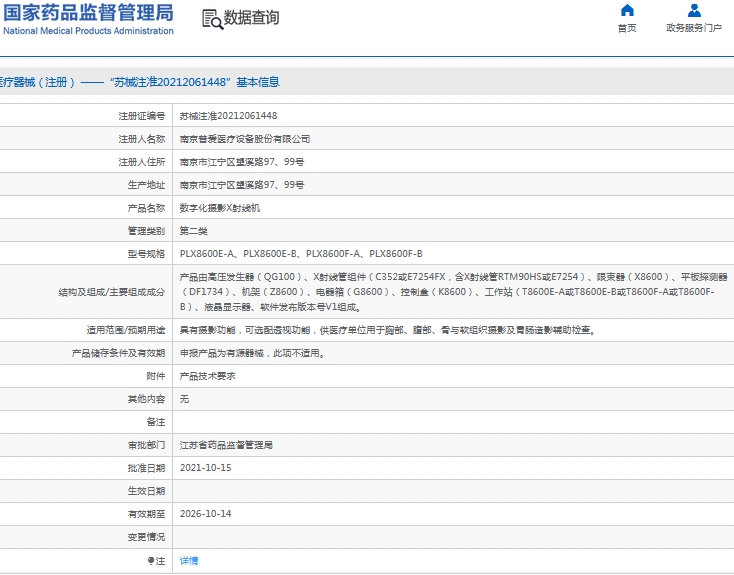Viewport: 734px width, 575px height.
Task: Select the 数据查询 heading text
Action: tap(251, 18)
